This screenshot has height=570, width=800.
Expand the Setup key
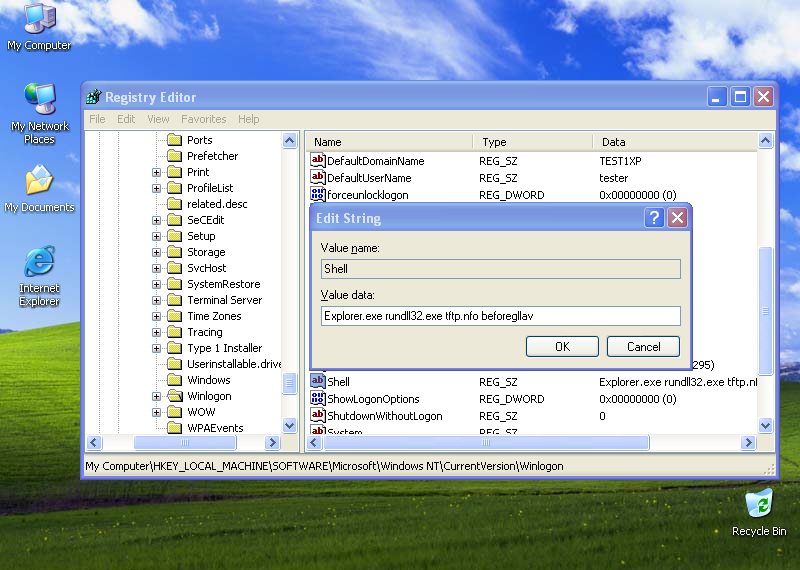[157, 236]
